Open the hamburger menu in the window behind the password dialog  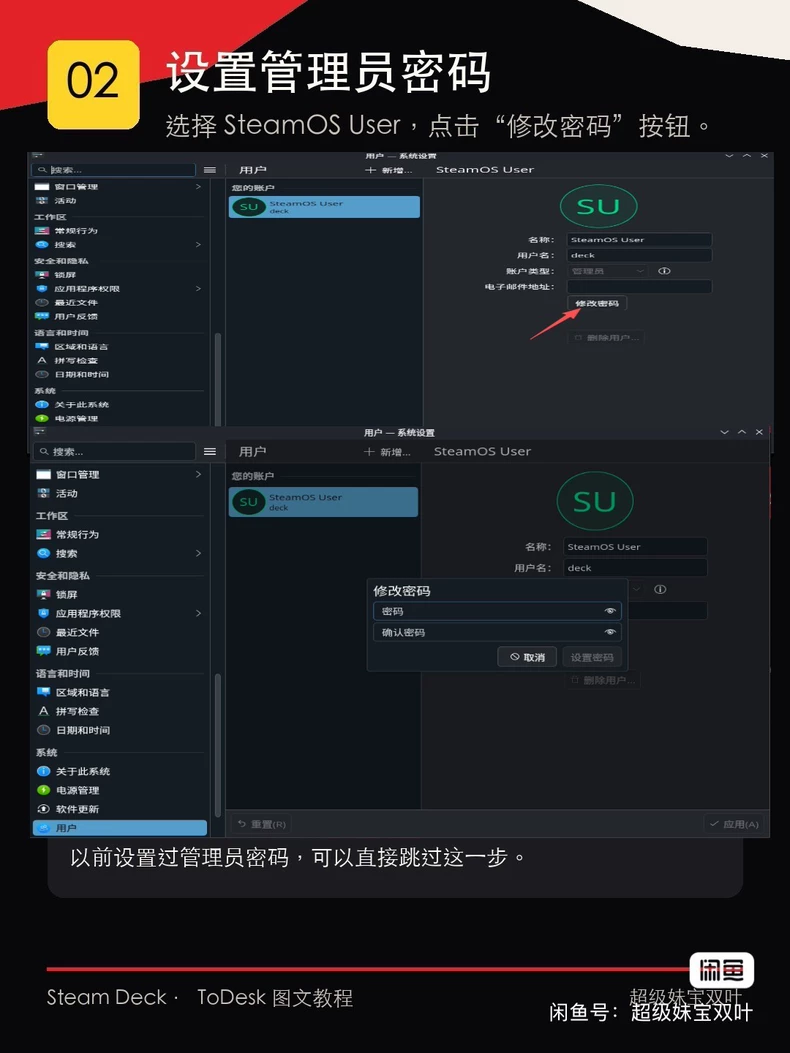[x=210, y=451]
